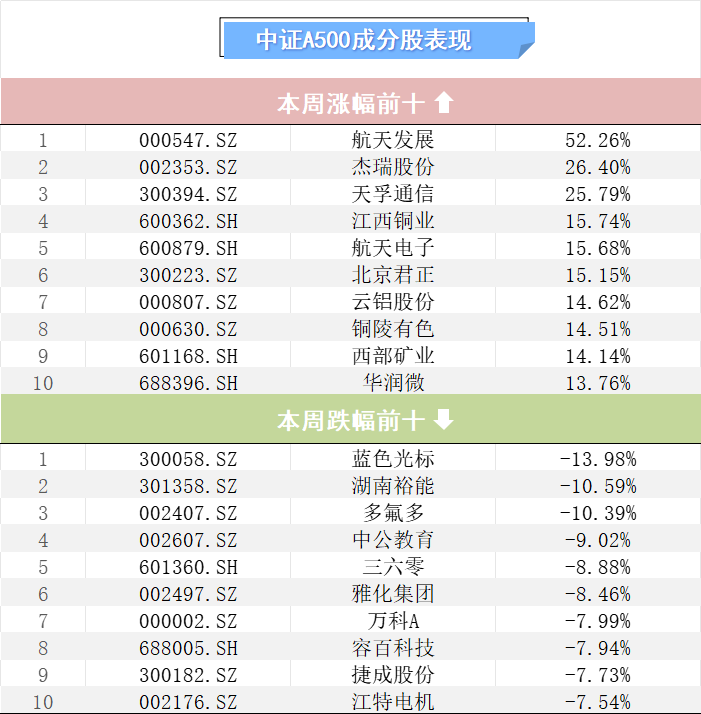Click stock code 688396.SH
This screenshot has height=714, width=701.
[x=188, y=383]
